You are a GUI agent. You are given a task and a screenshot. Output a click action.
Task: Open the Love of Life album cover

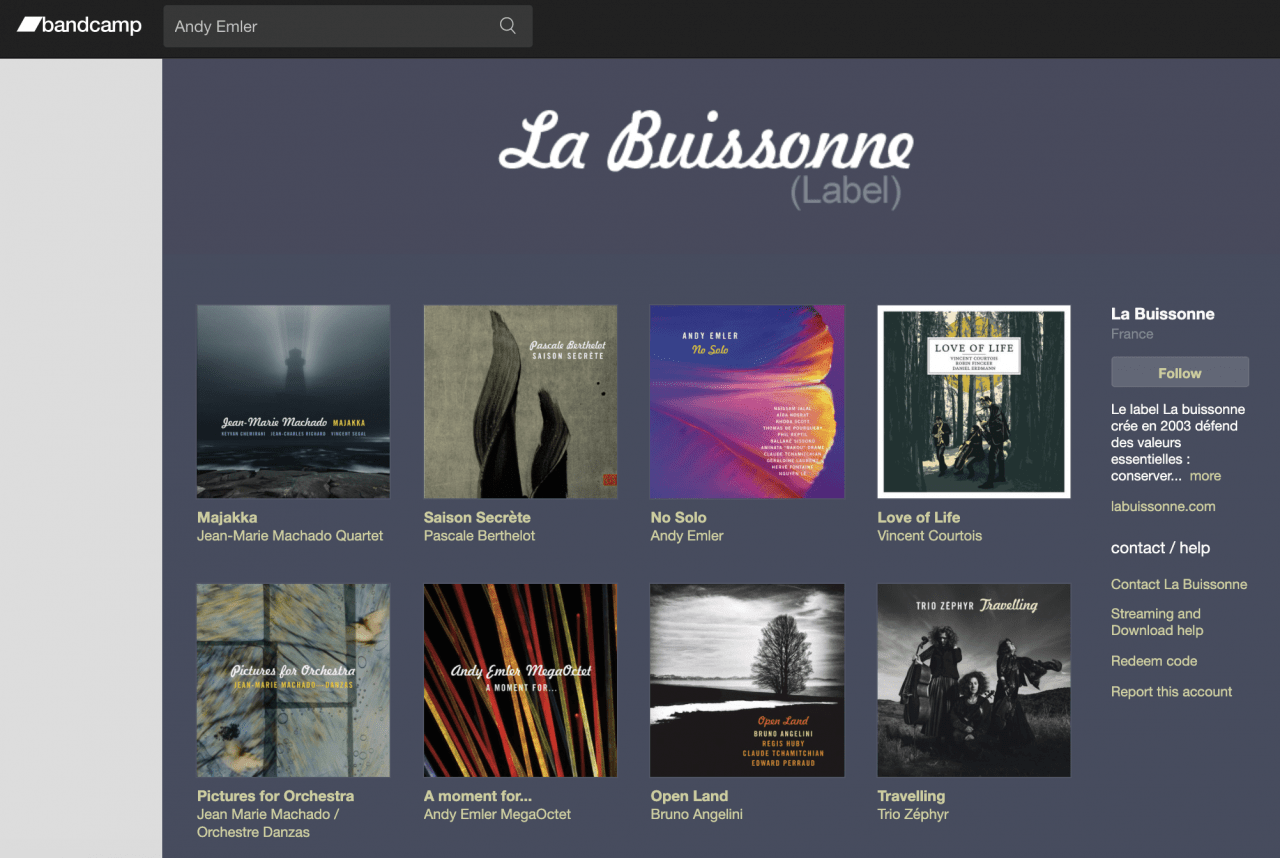pos(974,402)
